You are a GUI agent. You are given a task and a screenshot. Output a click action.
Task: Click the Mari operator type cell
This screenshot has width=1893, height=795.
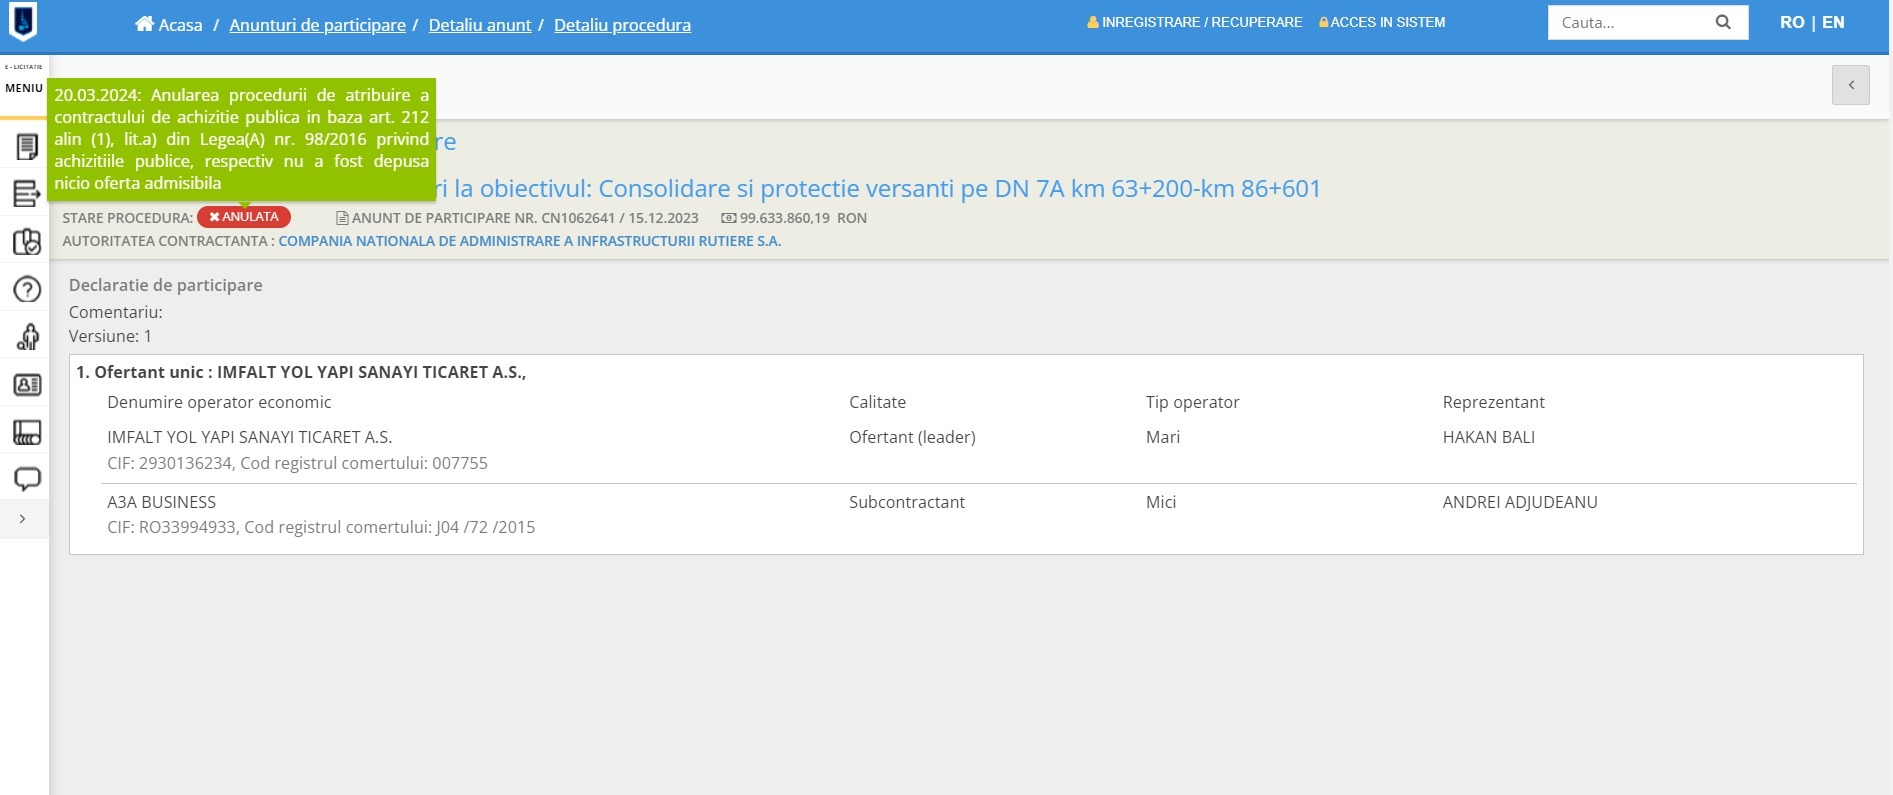point(1163,437)
